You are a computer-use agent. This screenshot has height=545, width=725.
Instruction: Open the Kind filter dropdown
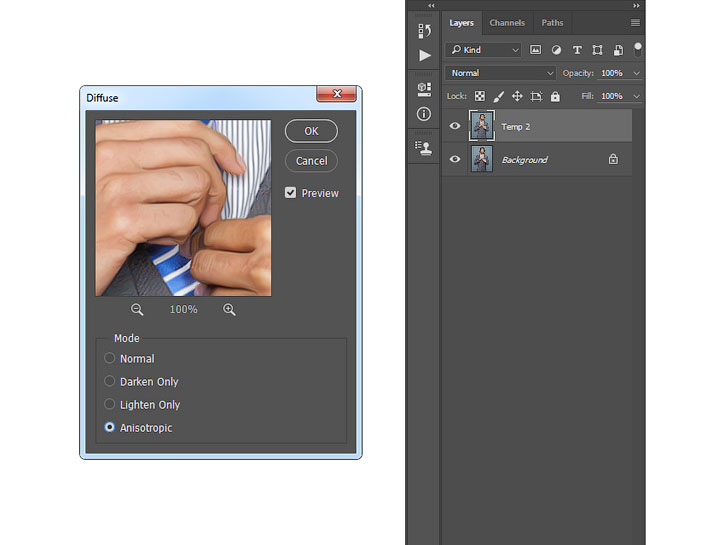(483, 49)
